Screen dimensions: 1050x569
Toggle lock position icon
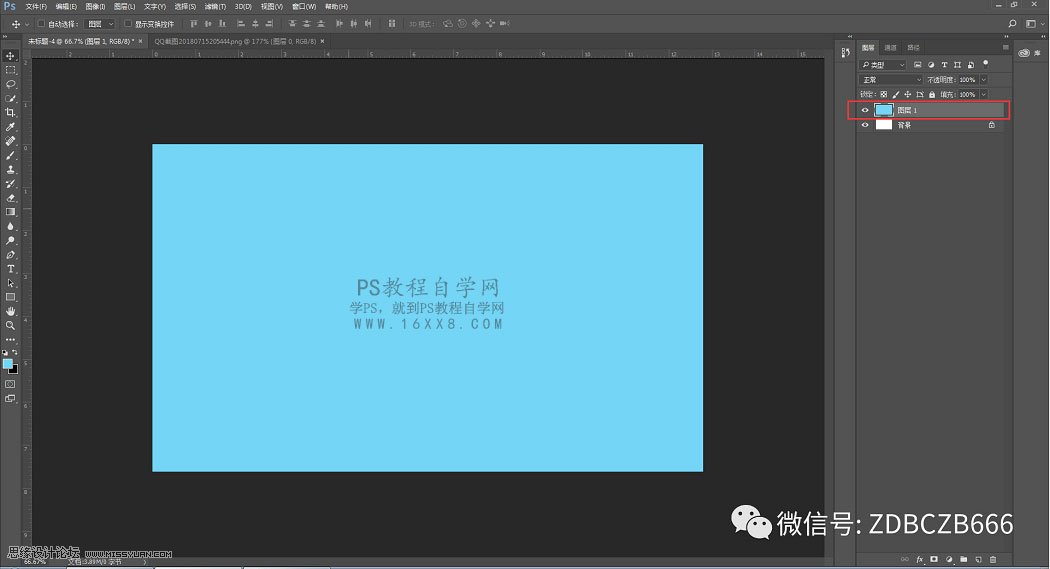click(x=907, y=94)
